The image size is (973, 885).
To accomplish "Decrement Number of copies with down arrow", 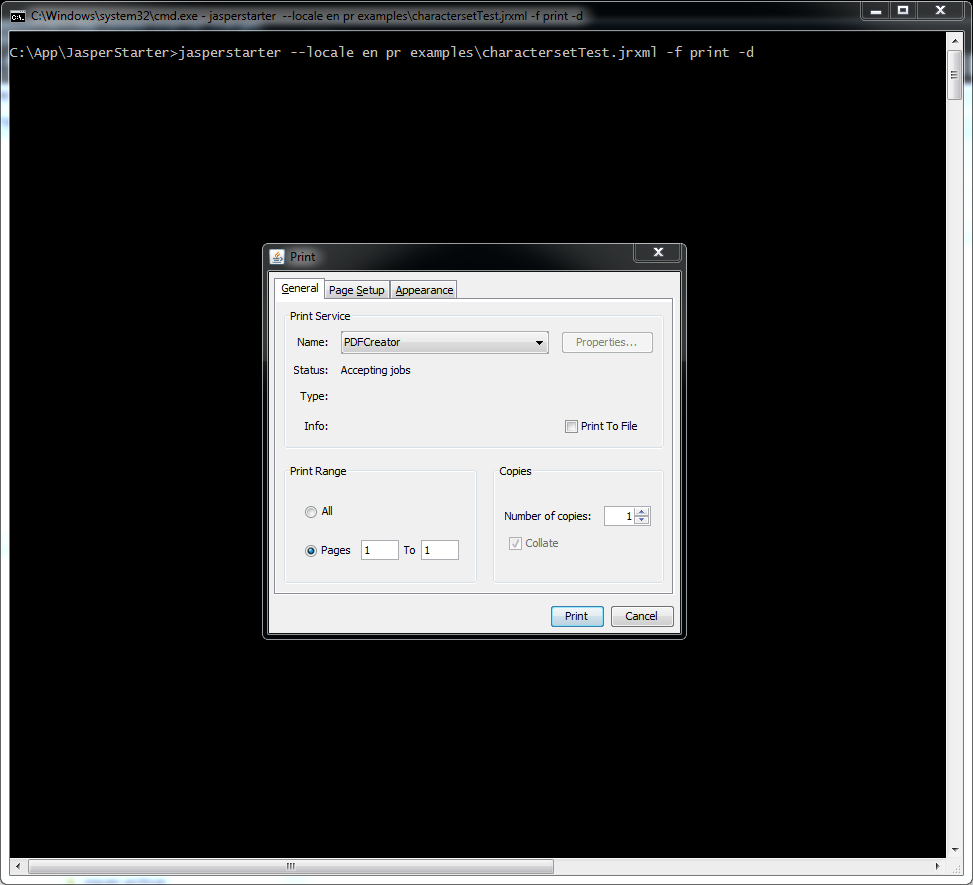I will [640, 520].
